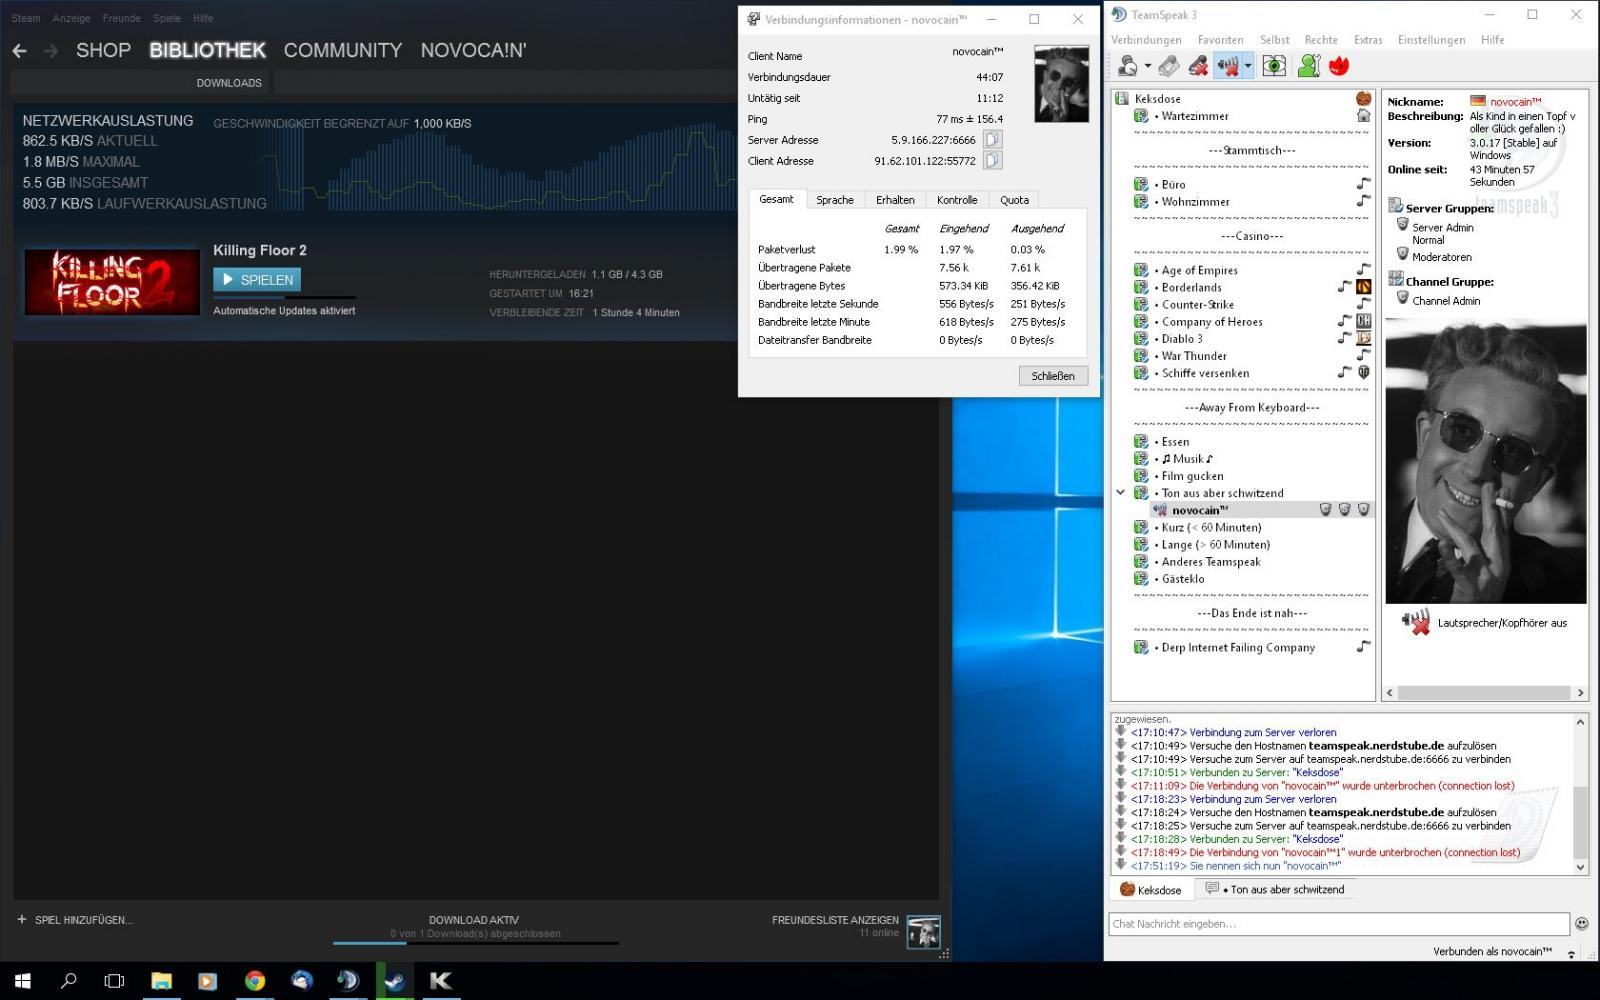Screen dimensions: 1600x1000
Task: Switch to Keksdose chat tab
Action: (1151, 889)
